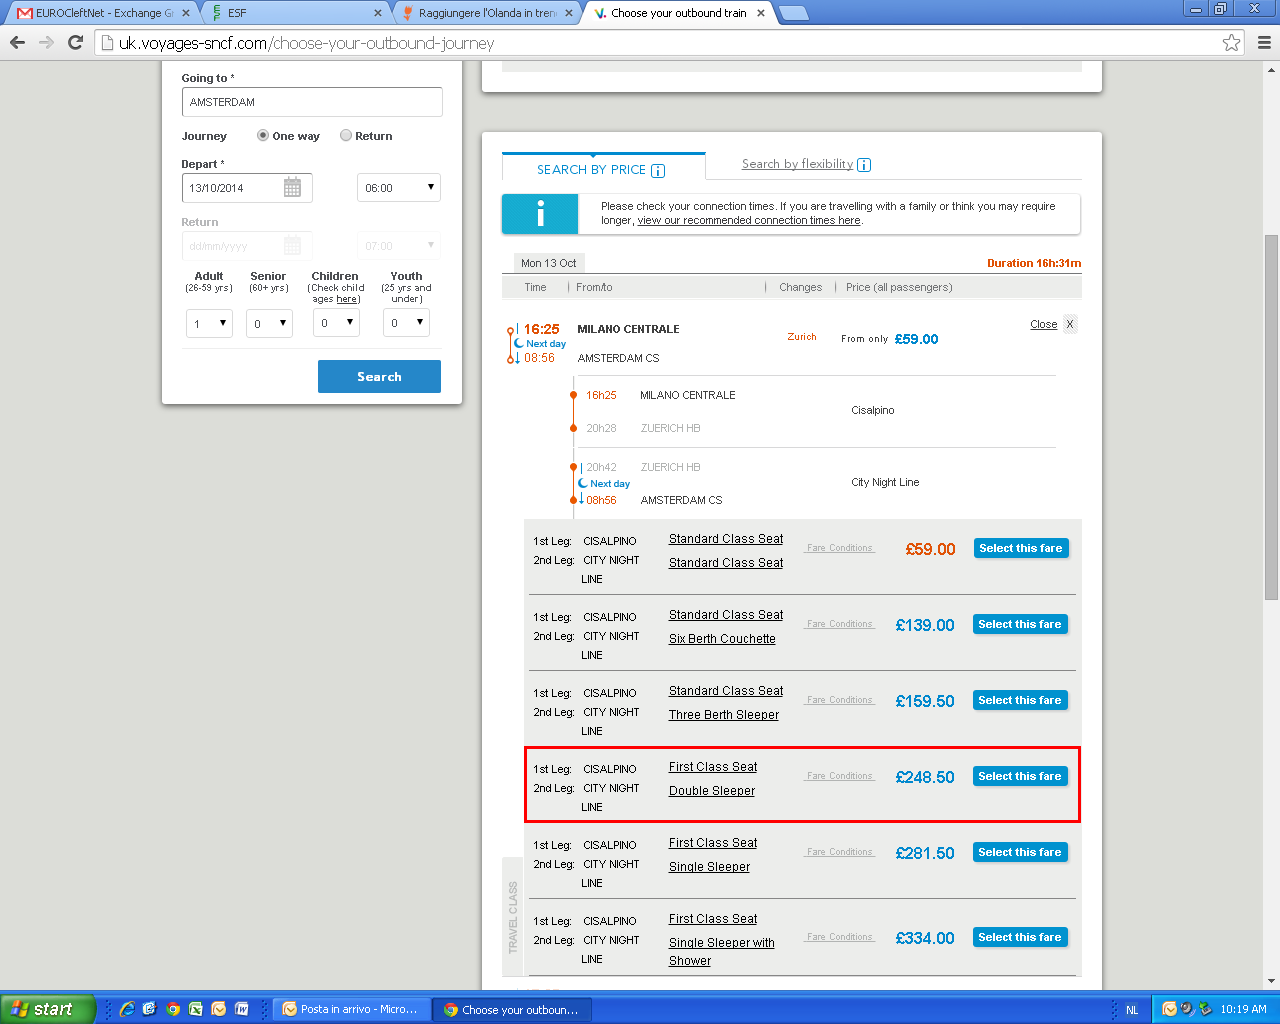This screenshot has width=1280, height=1024.
Task: Go back using the browser back arrow
Action: coord(17,42)
